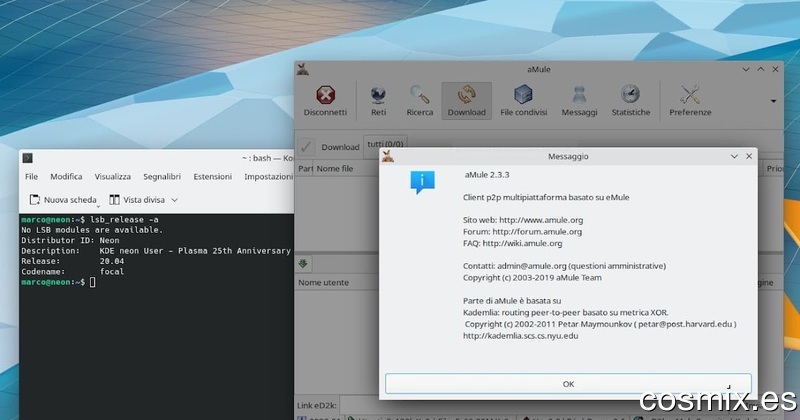Click the green down arrow icon in aMule
The image size is (800, 420).
[x=303, y=264]
